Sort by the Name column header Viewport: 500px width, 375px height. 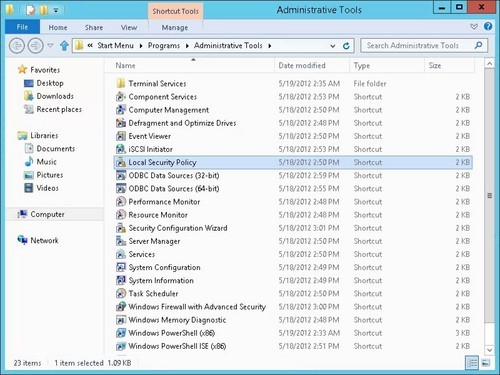coord(190,65)
